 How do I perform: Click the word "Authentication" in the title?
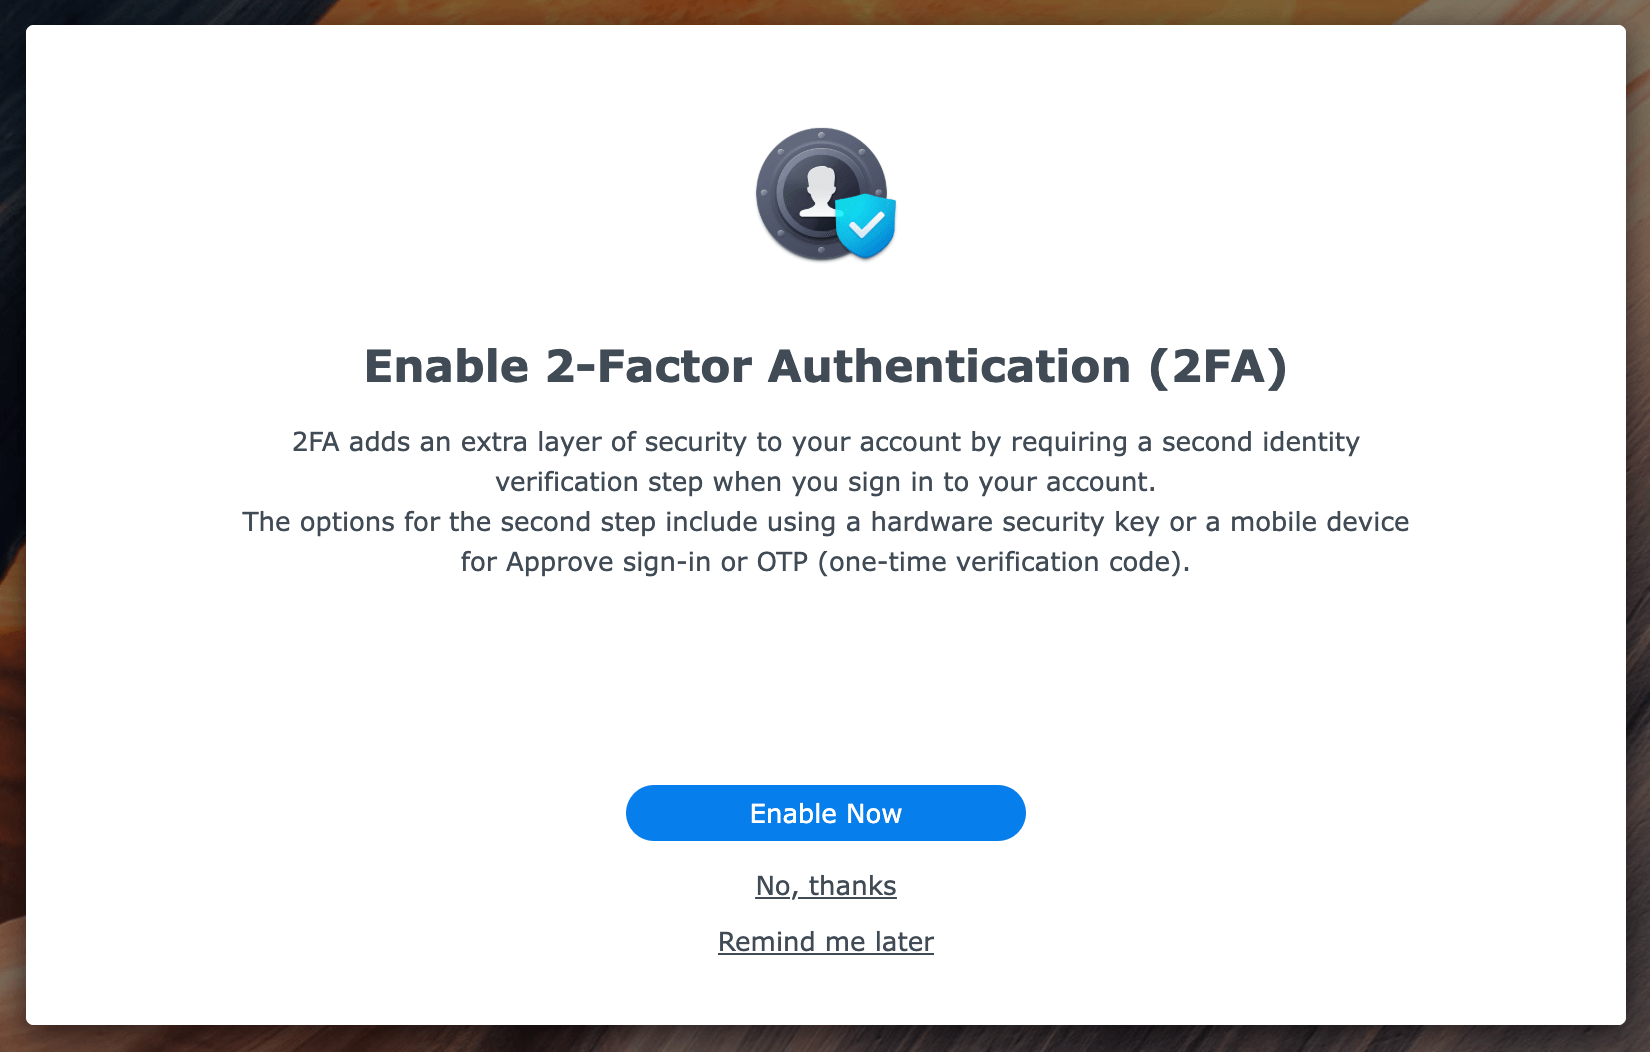[x=948, y=366]
